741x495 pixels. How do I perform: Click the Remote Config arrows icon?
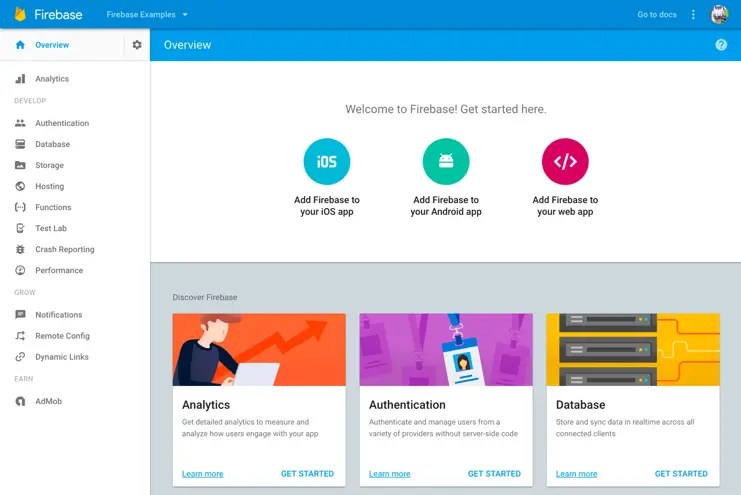pos(20,336)
